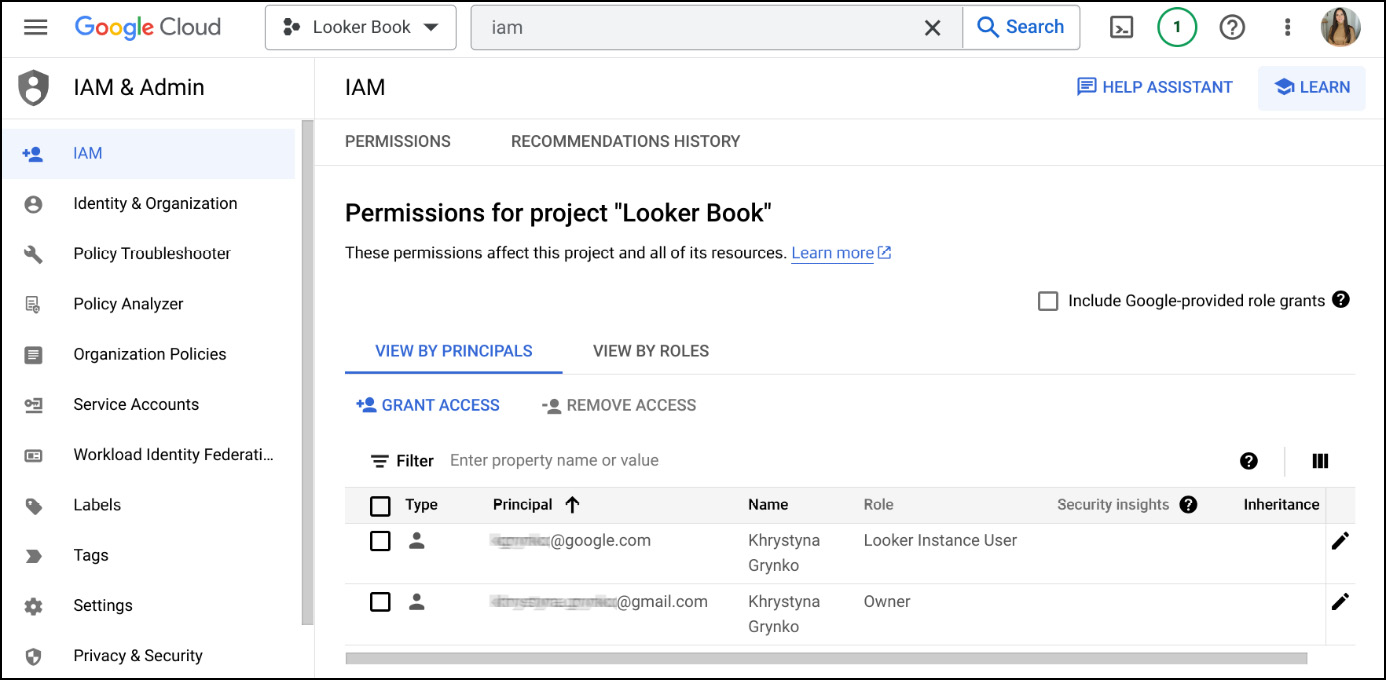Image resolution: width=1386 pixels, height=680 pixels.
Task: Click the LEARN button
Action: pos(1312,87)
